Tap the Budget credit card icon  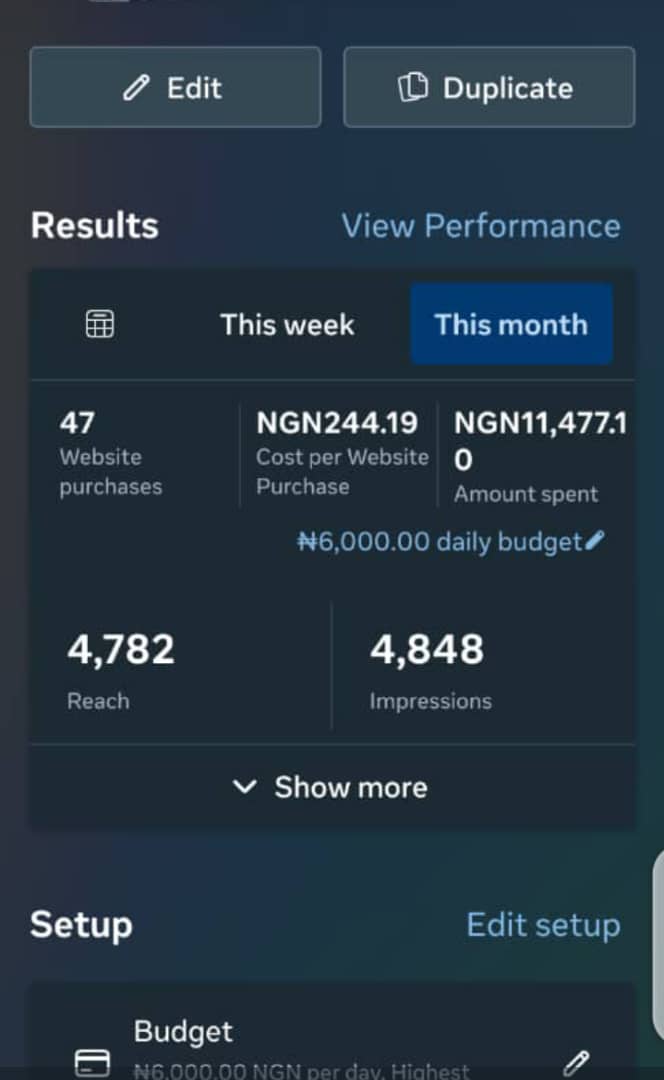92,1062
